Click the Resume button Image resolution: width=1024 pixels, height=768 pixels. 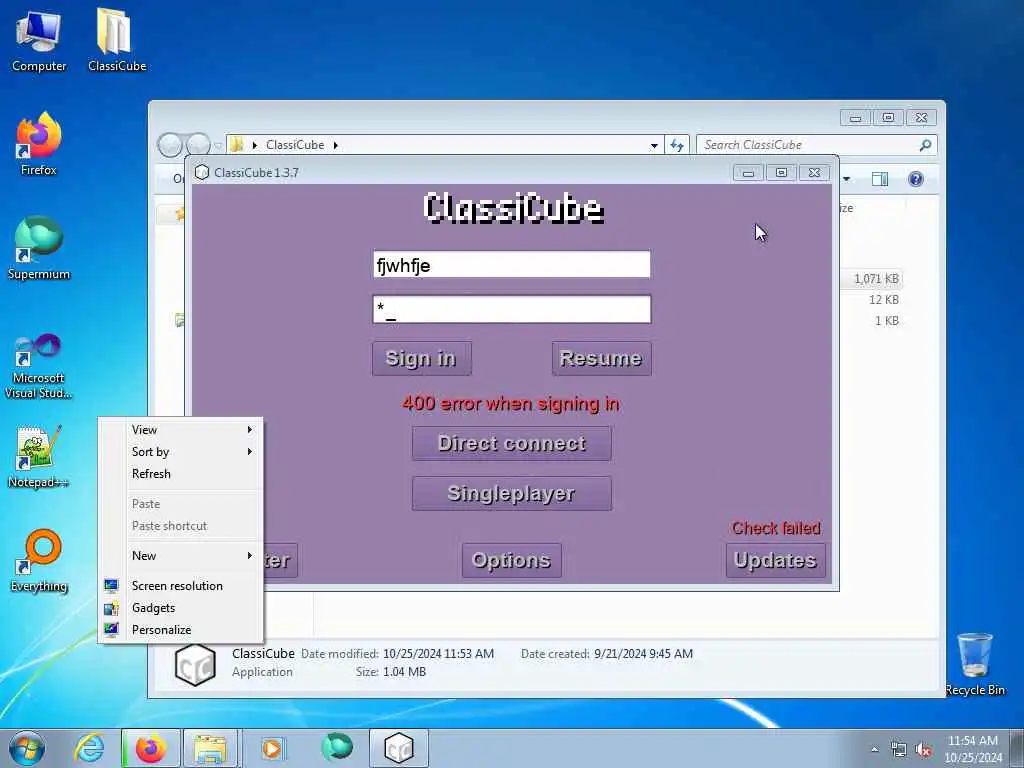click(601, 358)
